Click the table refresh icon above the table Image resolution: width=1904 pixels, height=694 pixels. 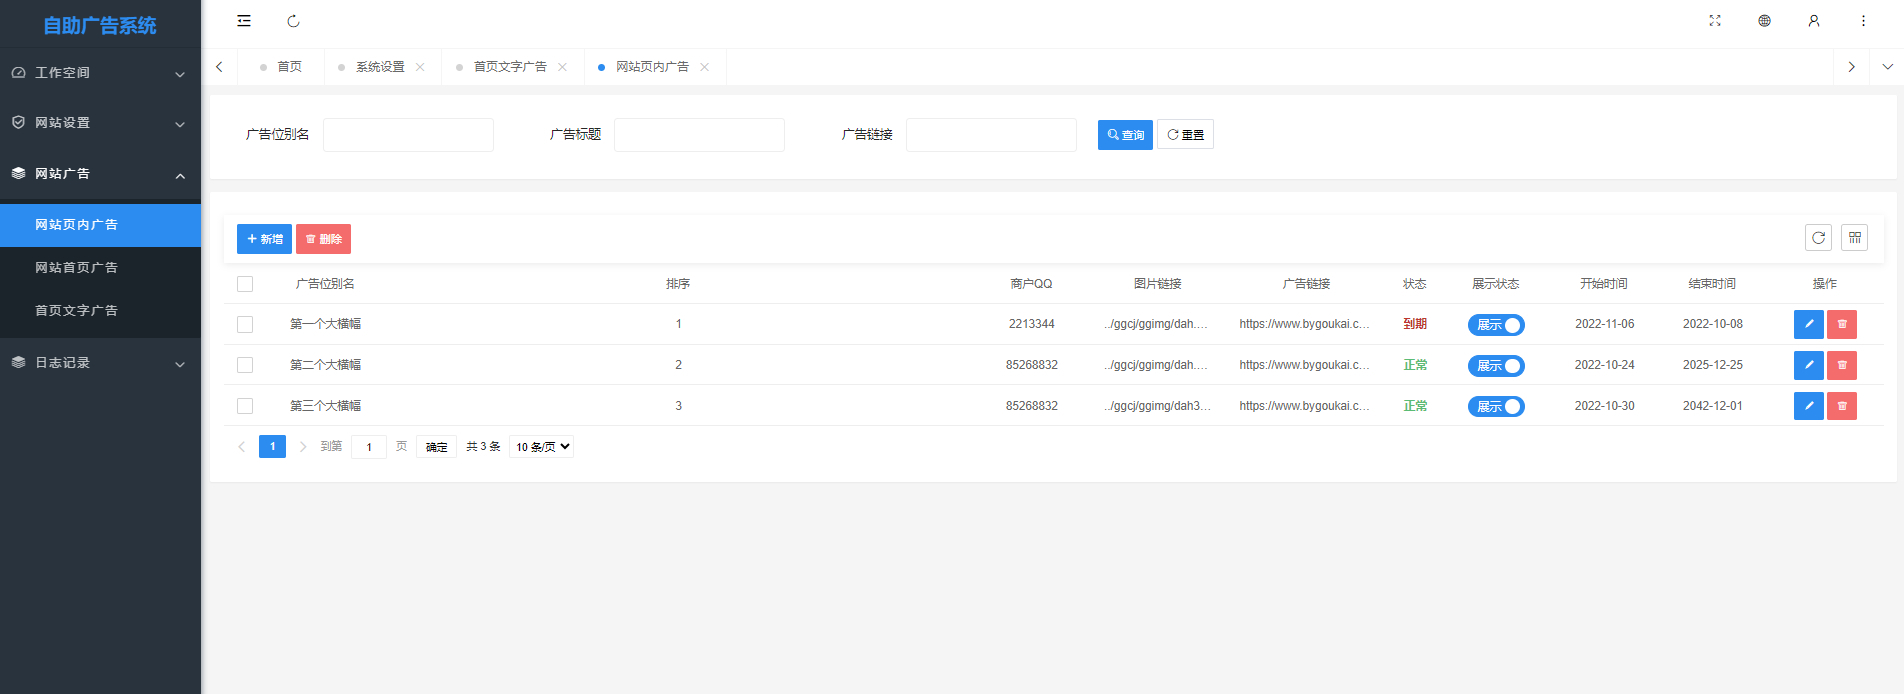click(x=1818, y=238)
